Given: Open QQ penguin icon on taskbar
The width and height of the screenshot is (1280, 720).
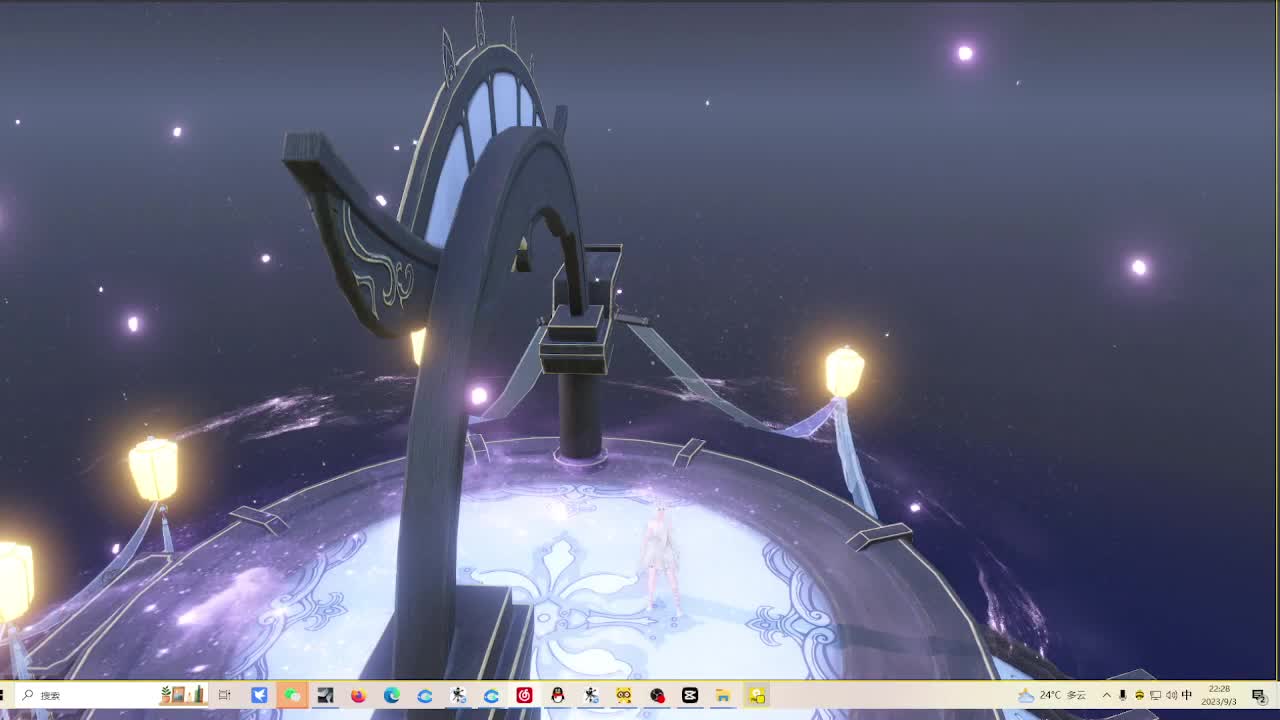Looking at the screenshot, I should coord(557,695).
